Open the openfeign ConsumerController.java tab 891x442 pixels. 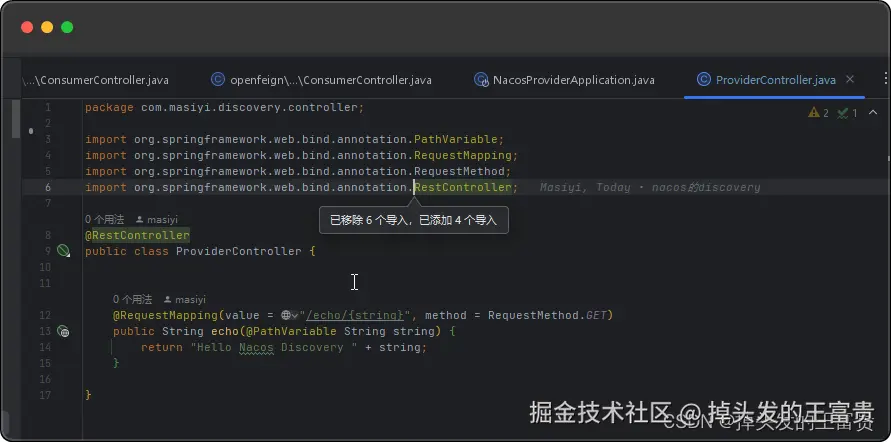(x=321, y=80)
